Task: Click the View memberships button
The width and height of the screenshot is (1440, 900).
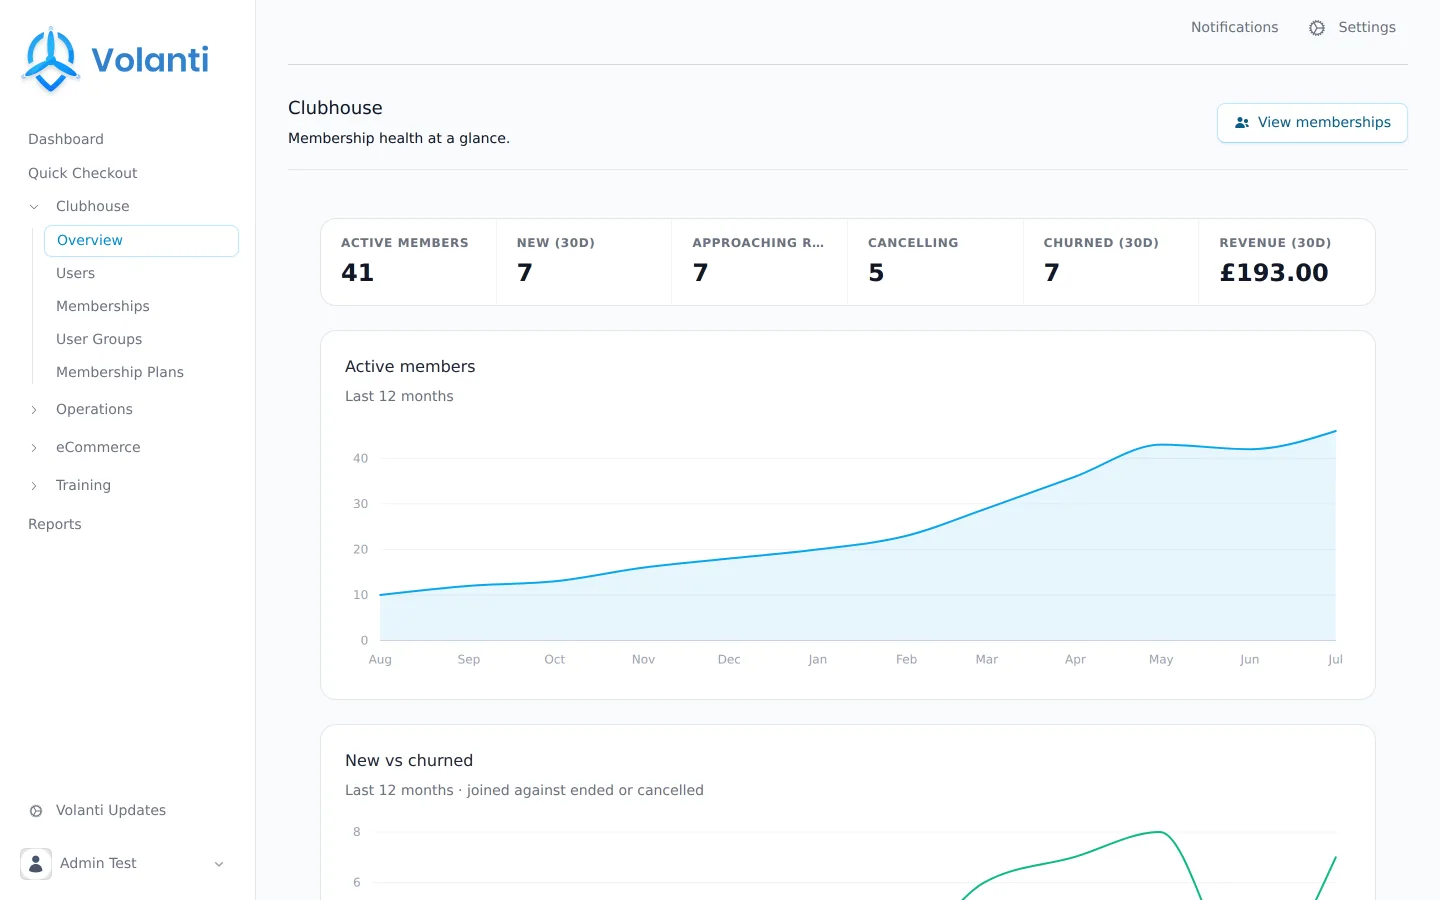Action: [x=1312, y=123]
